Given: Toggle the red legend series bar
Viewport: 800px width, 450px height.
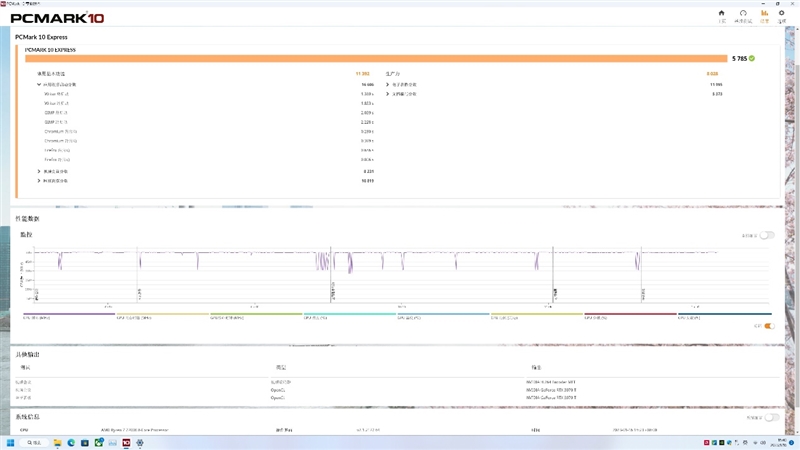Looking at the screenshot, I should click(630, 314).
